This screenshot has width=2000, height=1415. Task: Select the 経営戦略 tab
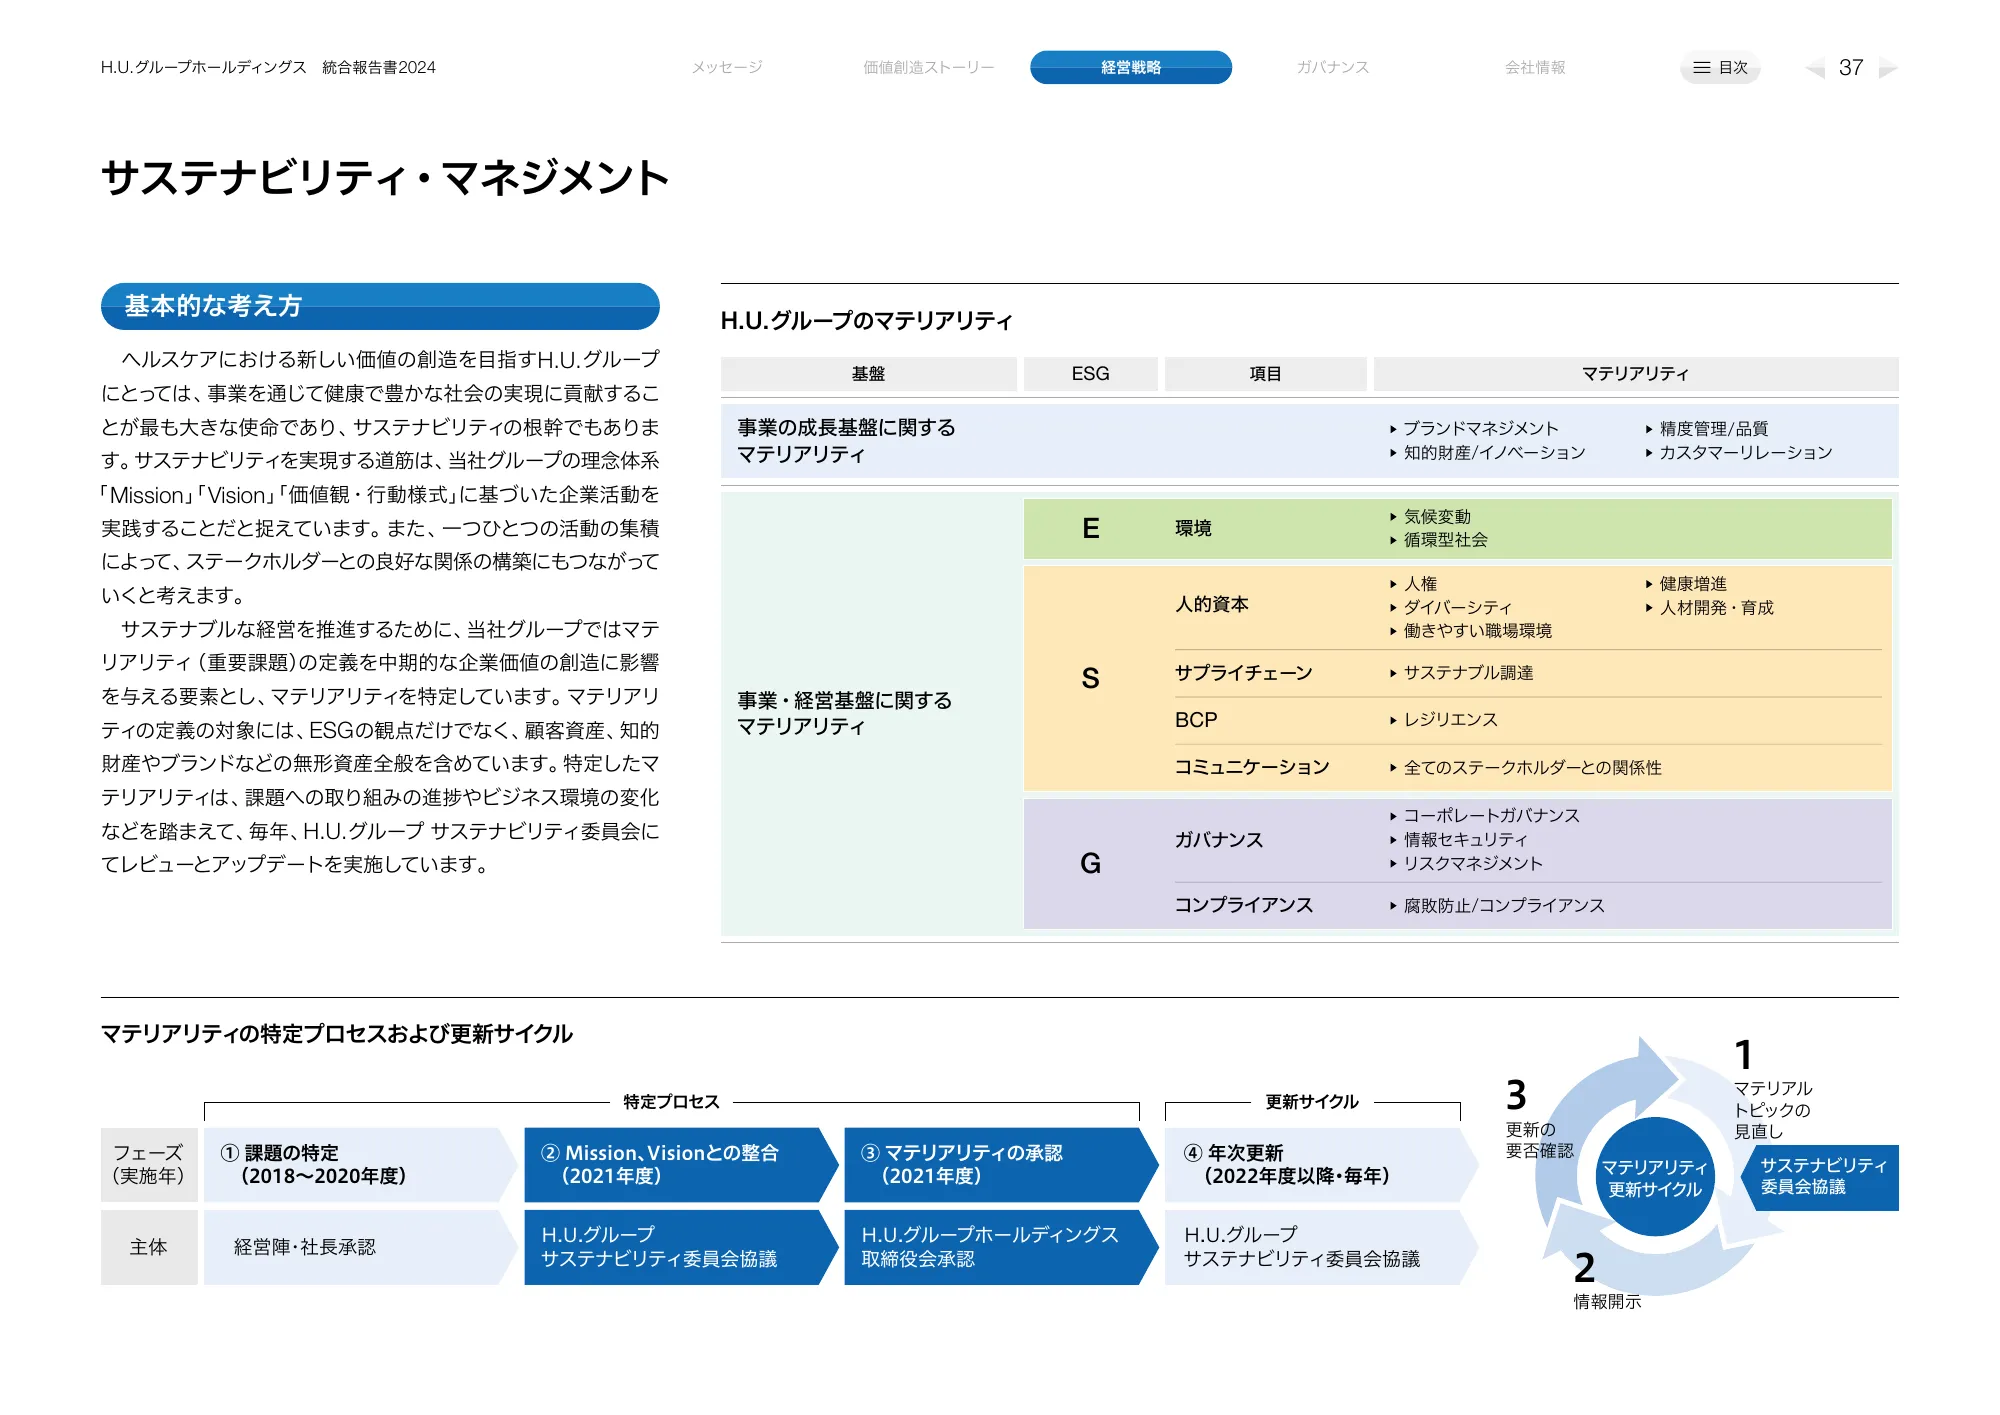pyautogui.click(x=1131, y=67)
